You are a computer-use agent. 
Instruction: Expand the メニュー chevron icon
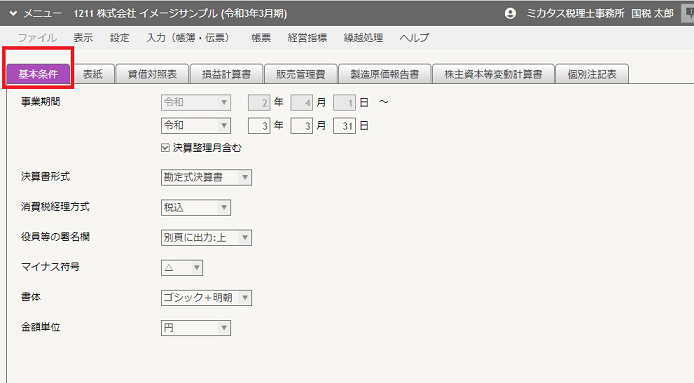click(13, 14)
